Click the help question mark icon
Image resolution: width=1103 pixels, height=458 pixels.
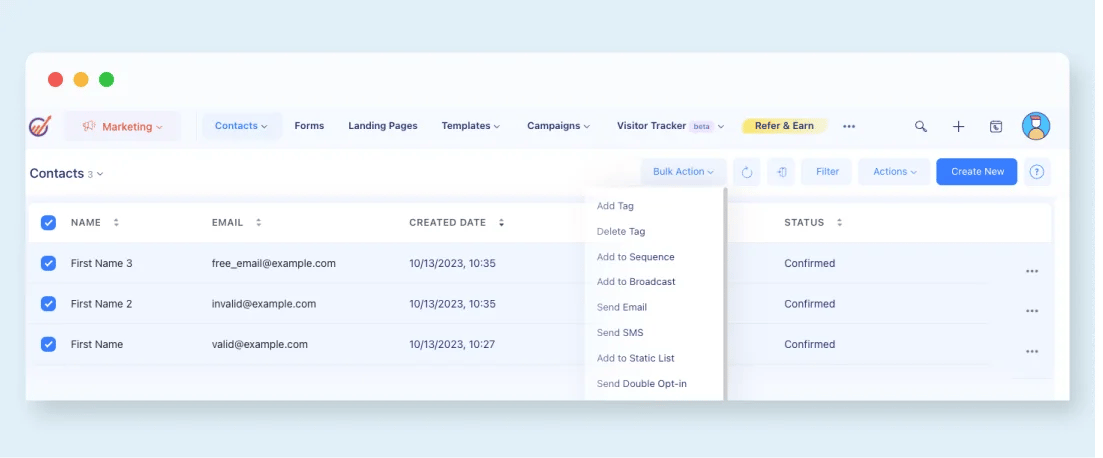tap(1037, 172)
